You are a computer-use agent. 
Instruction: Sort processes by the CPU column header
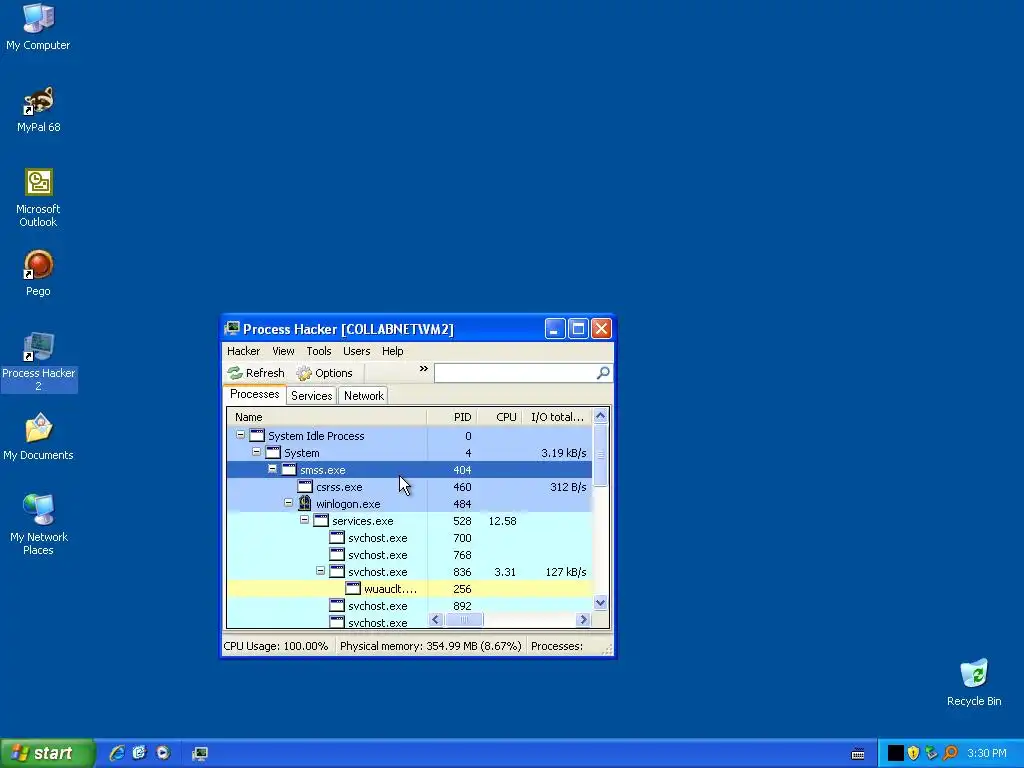[500, 417]
